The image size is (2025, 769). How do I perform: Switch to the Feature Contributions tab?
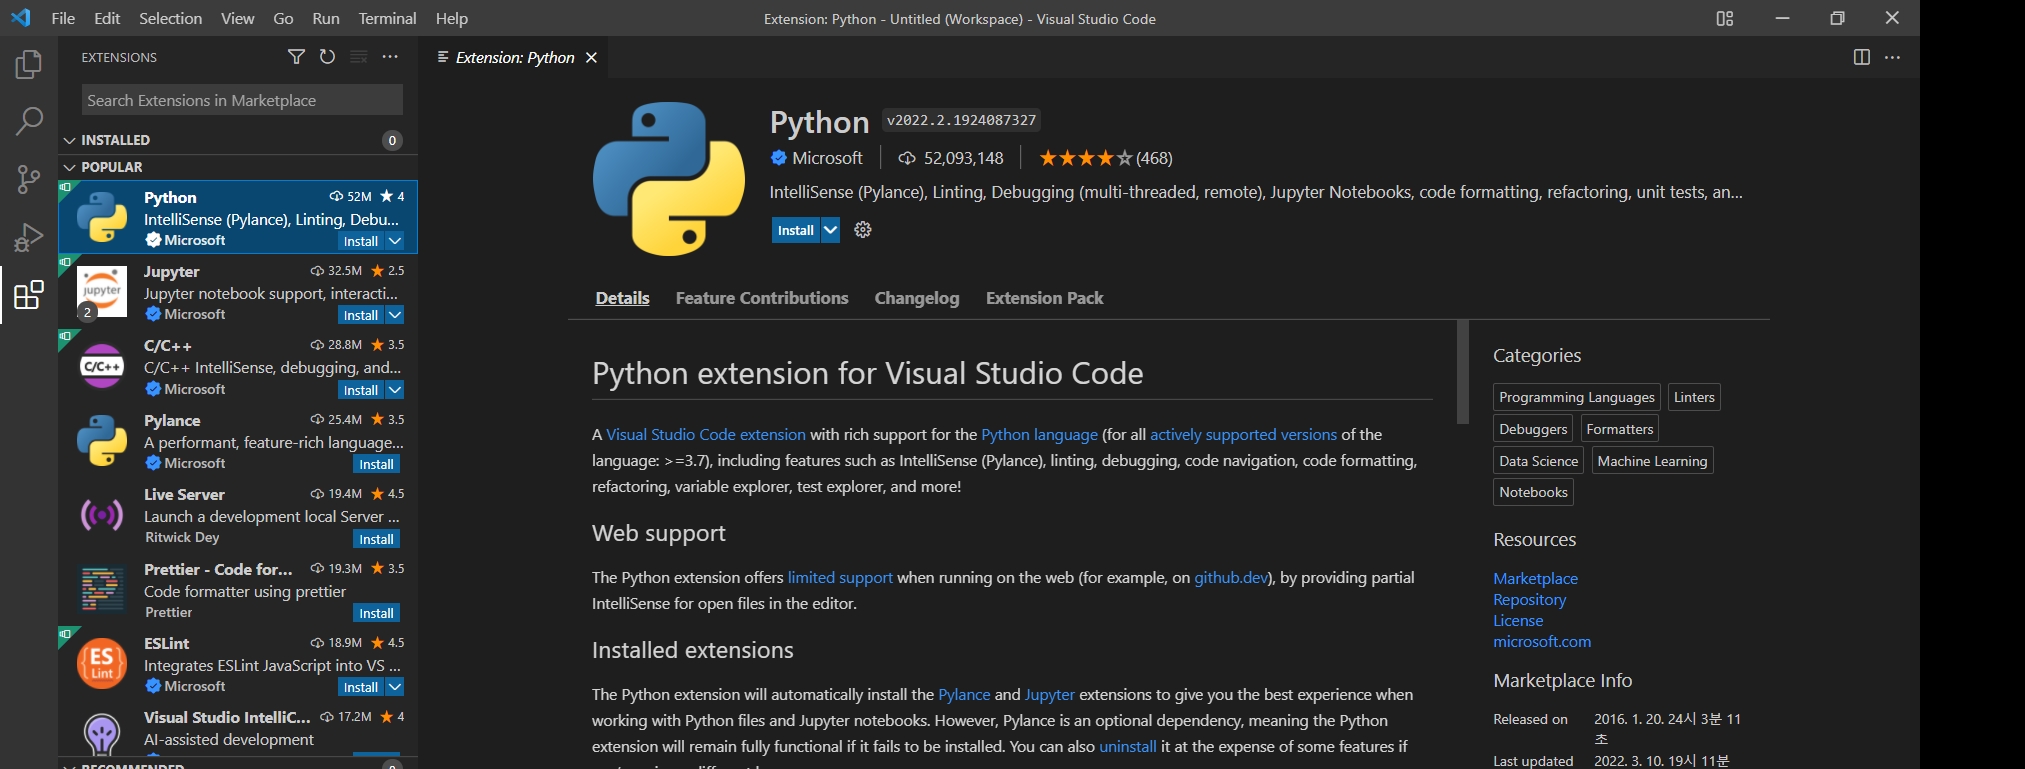[x=761, y=298]
